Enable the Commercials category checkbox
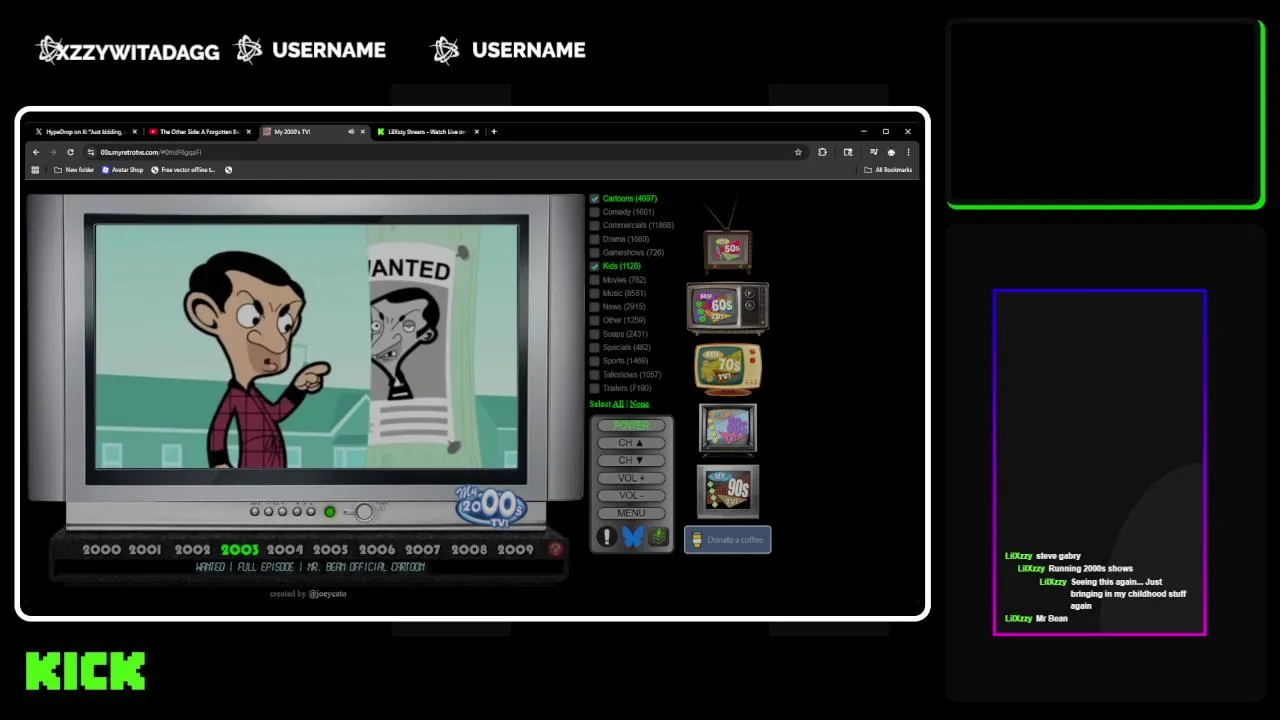This screenshot has height=720, width=1280. [x=594, y=226]
